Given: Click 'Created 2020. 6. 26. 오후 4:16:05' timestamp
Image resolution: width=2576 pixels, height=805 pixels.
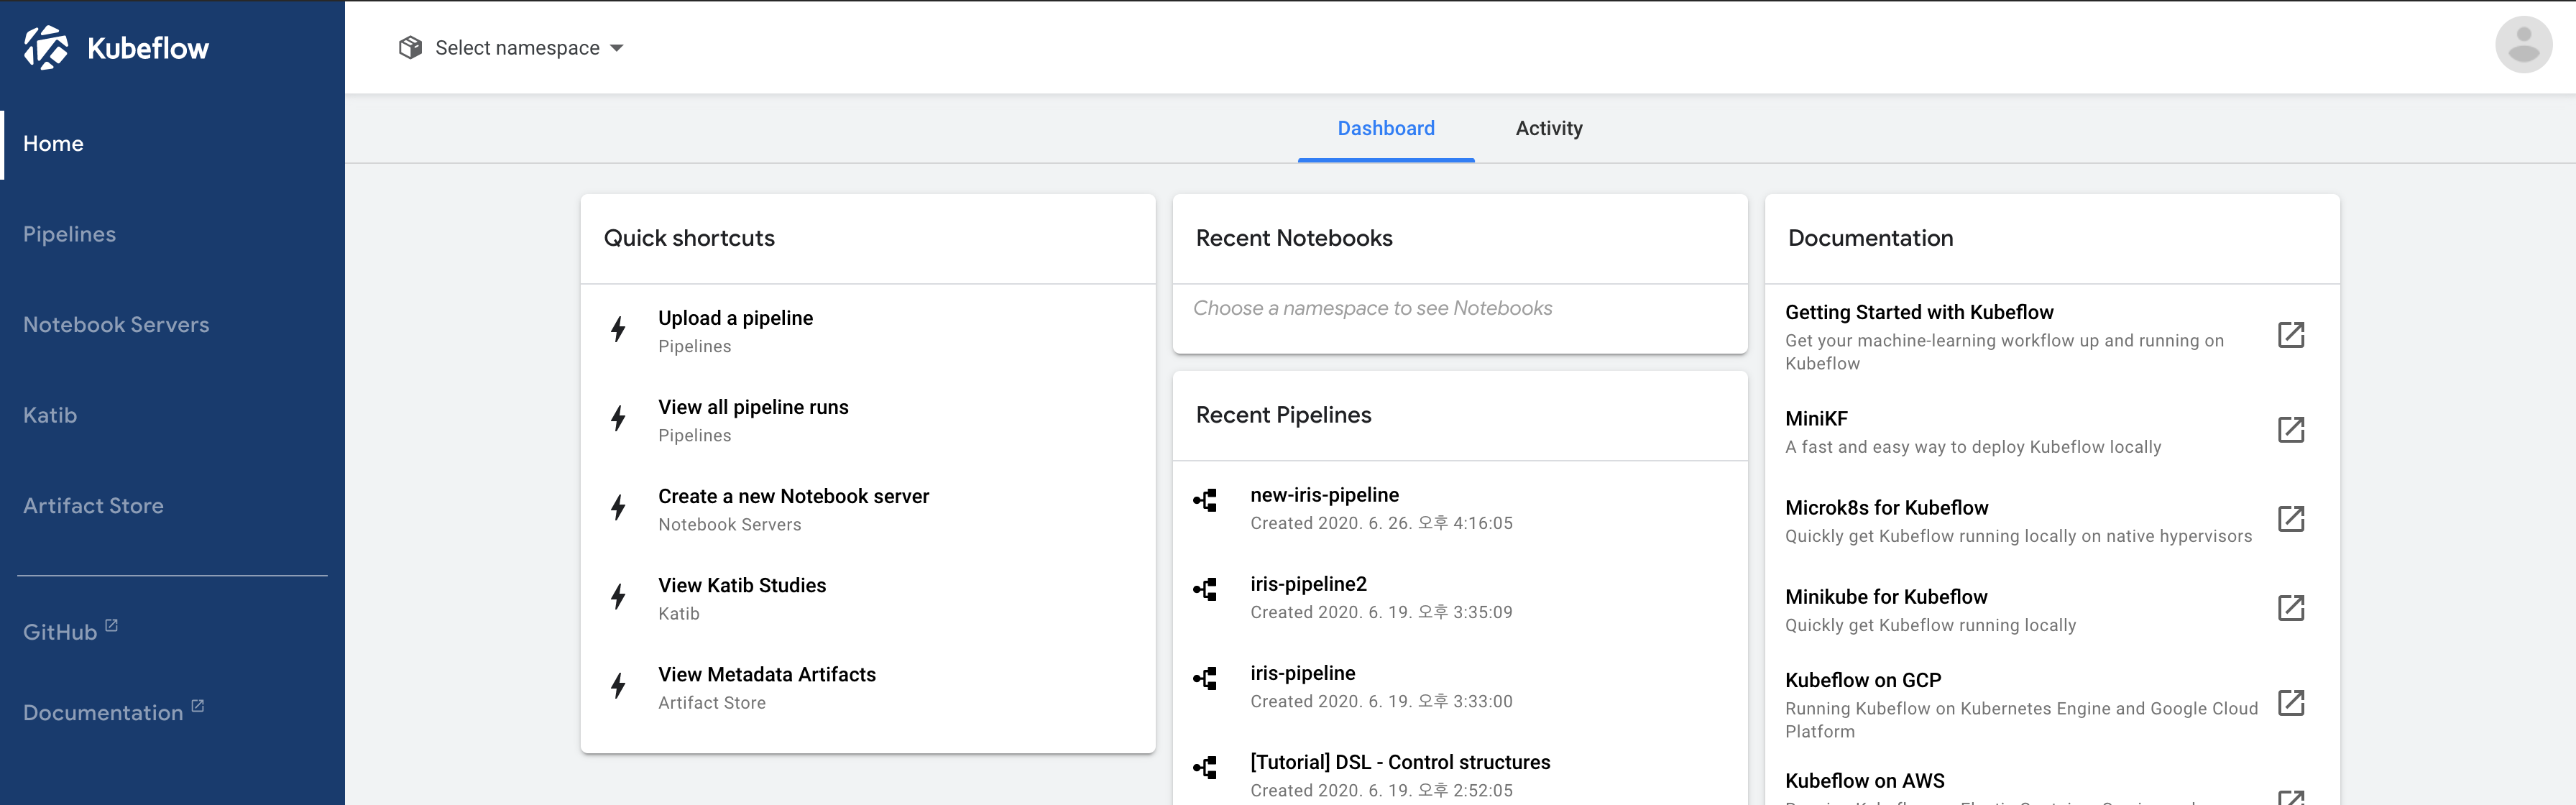Looking at the screenshot, I should pos(1381,523).
